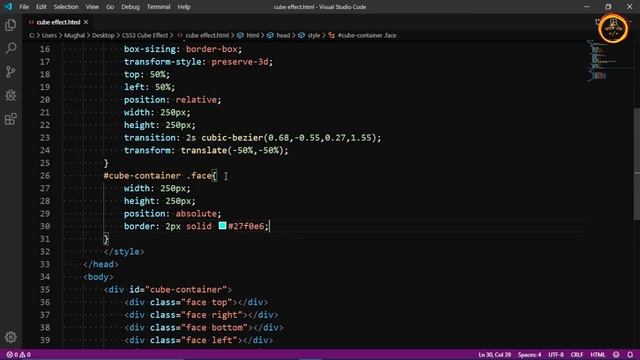Change file encoding via UTF-8

pos(556,355)
